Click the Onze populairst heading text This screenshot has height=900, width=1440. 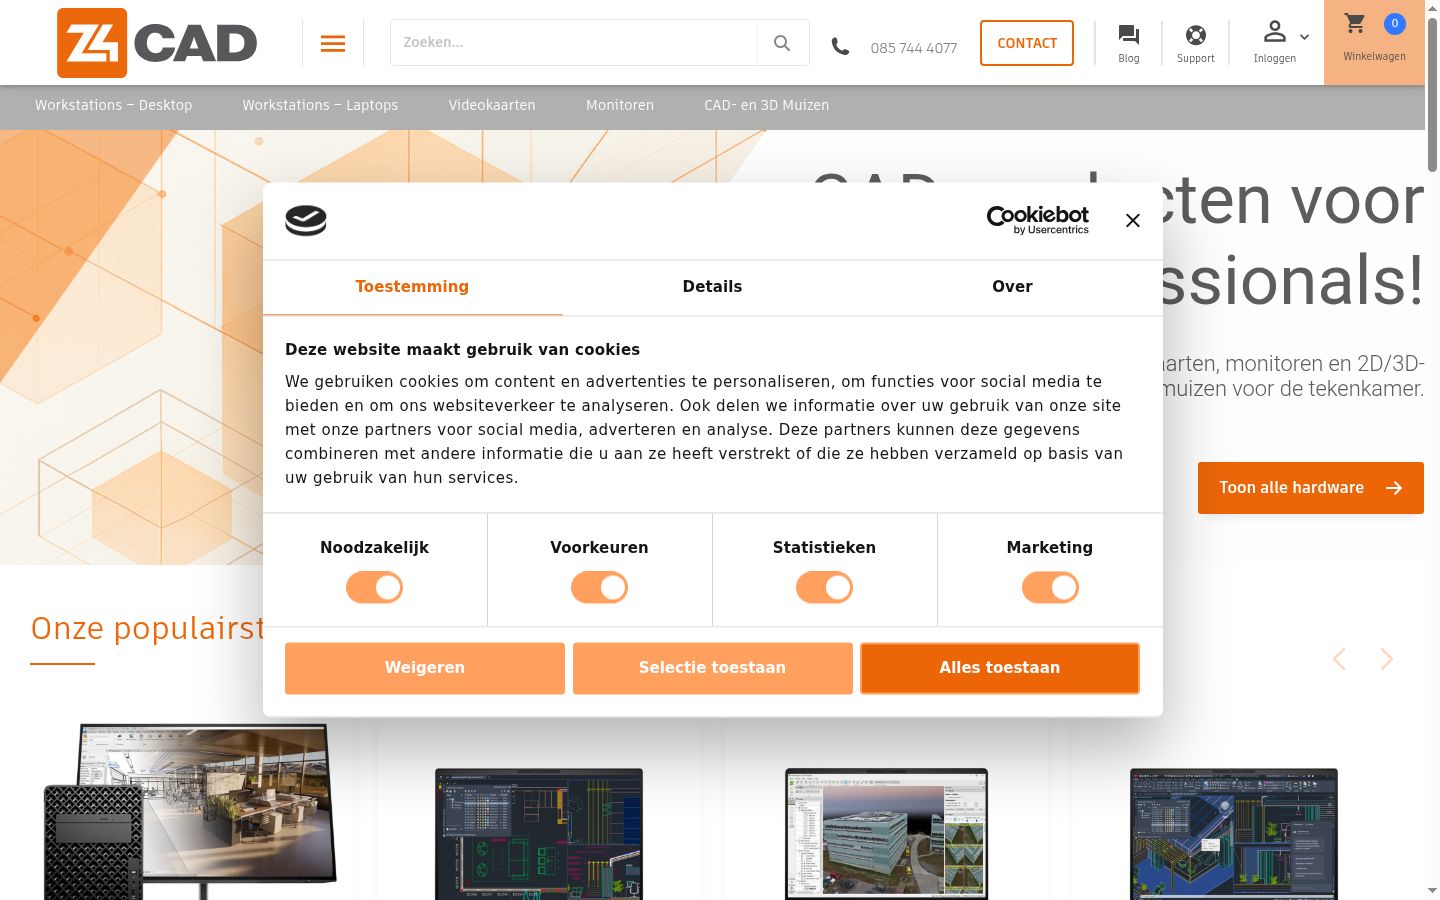tap(147, 629)
